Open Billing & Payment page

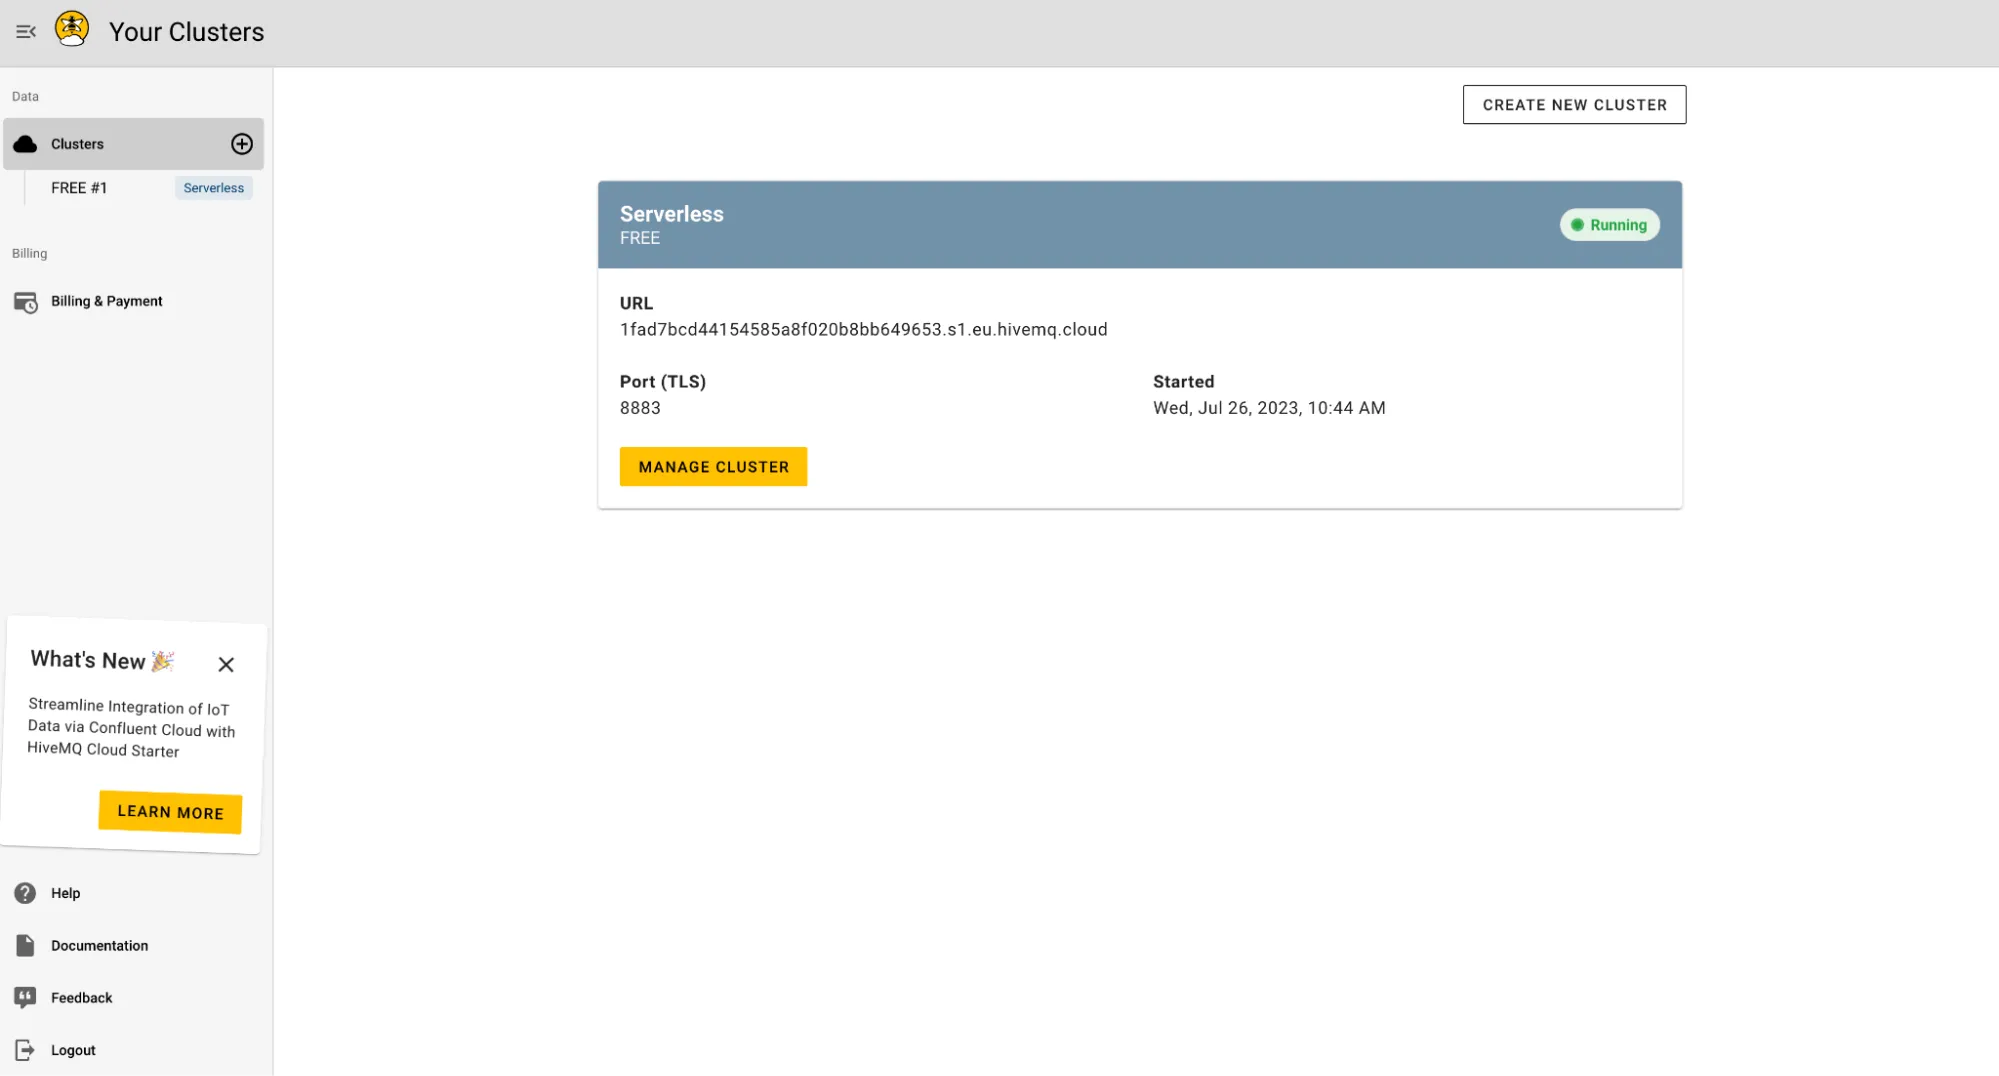(x=106, y=301)
